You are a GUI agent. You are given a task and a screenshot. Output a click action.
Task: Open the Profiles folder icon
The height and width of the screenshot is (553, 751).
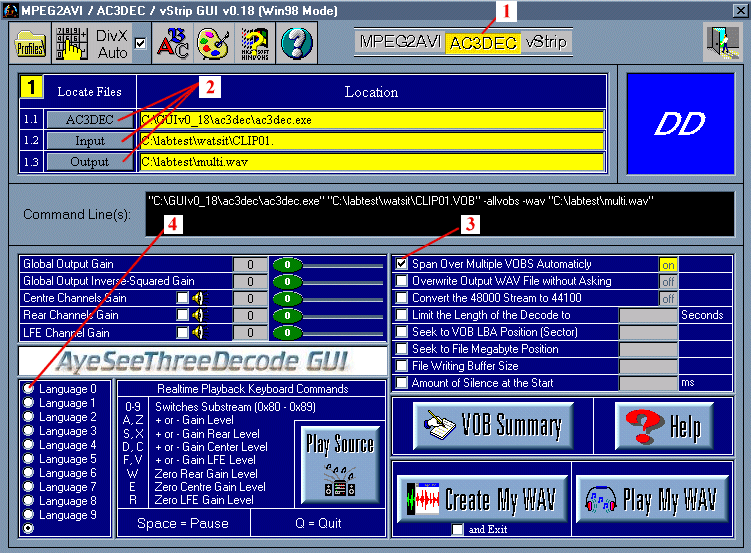[30, 44]
